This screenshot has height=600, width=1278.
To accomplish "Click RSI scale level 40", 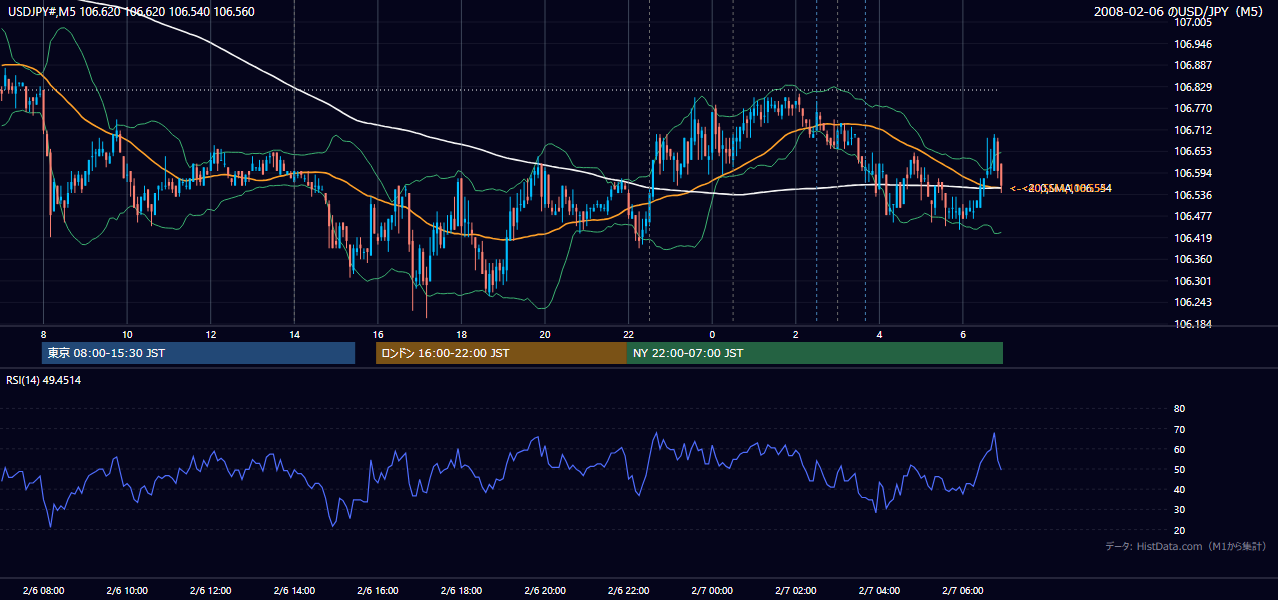I will click(1179, 490).
